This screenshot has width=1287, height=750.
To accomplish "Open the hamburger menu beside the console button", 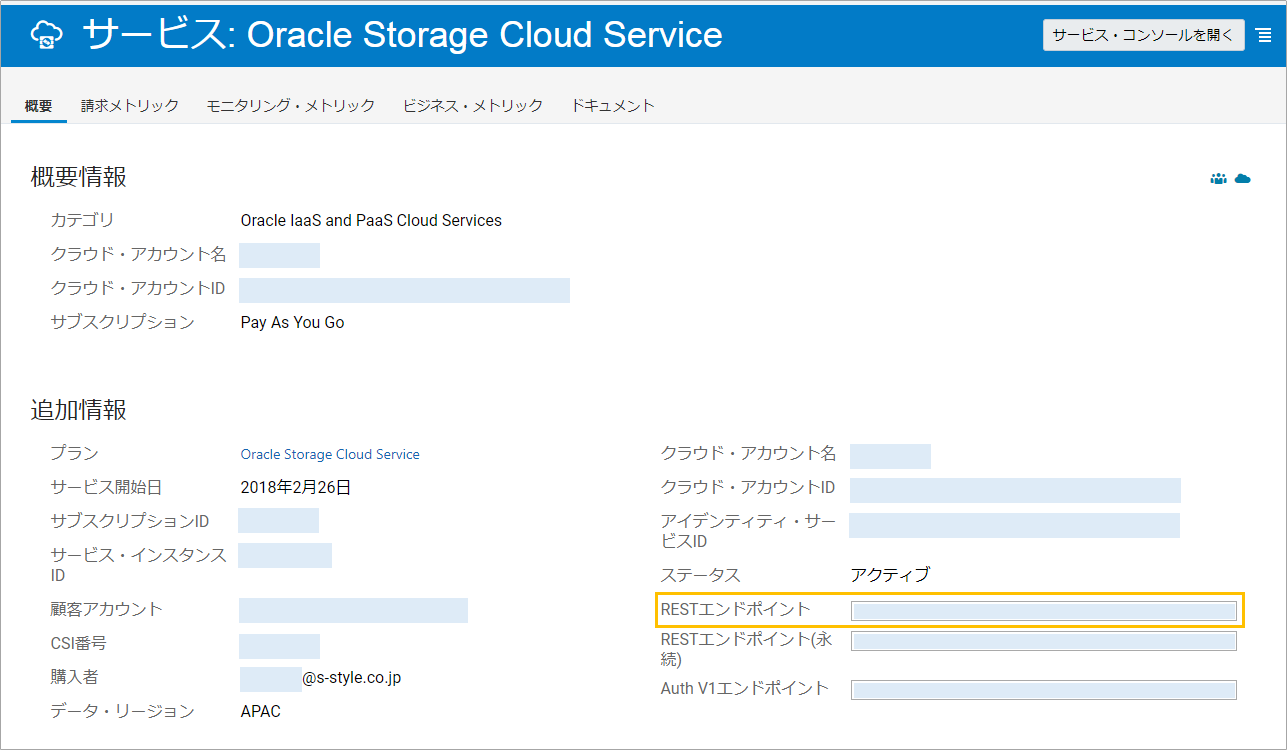I will coord(1264,35).
